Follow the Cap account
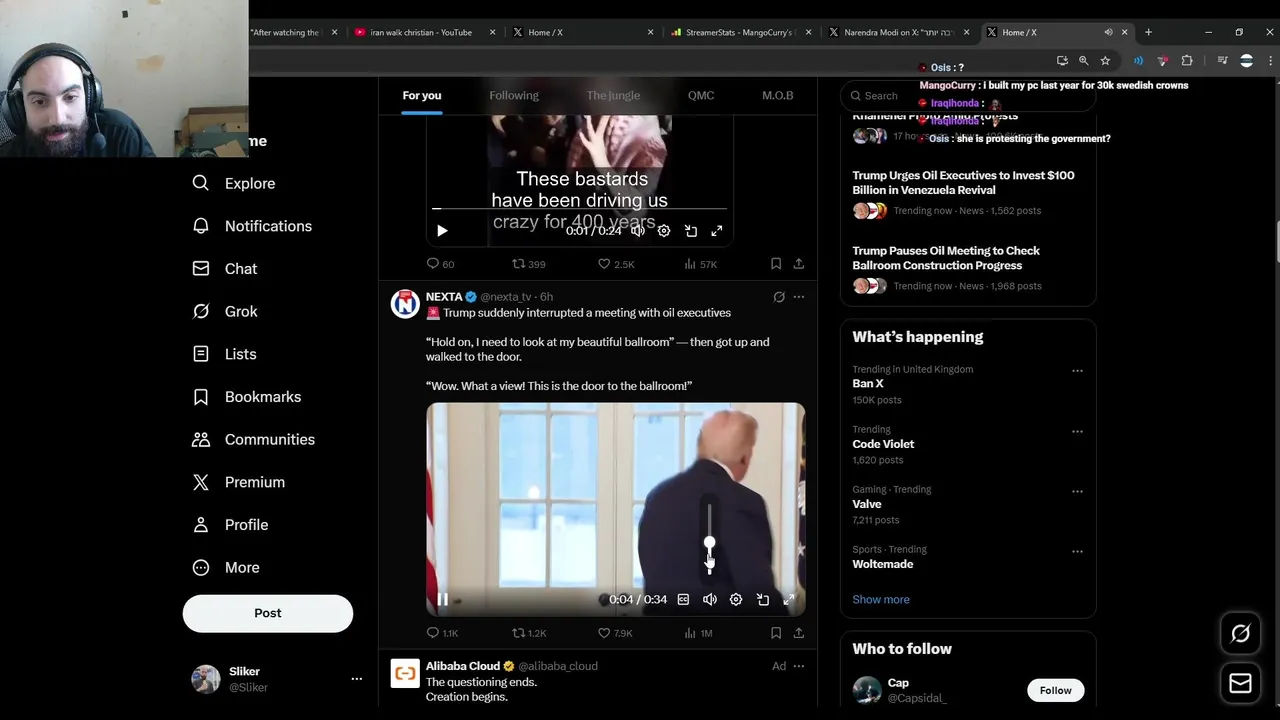The height and width of the screenshot is (720, 1280). point(1055,690)
